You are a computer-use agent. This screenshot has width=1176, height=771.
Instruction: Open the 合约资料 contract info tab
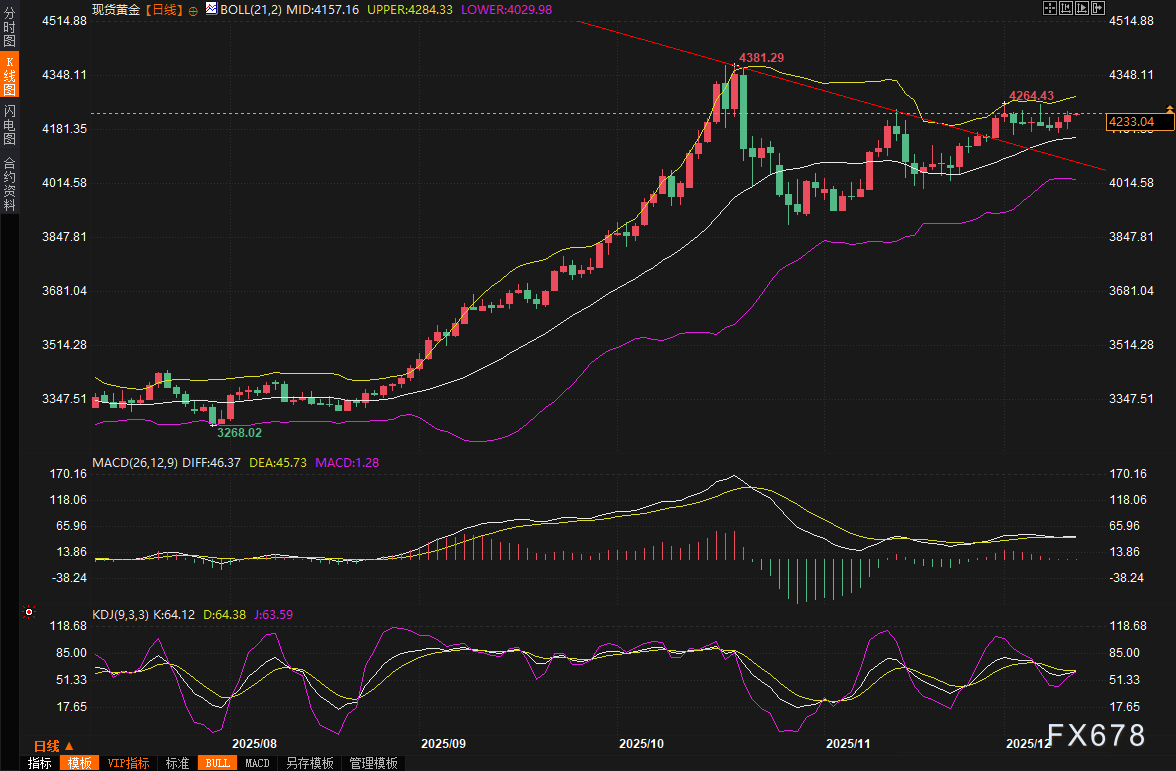click(10, 183)
